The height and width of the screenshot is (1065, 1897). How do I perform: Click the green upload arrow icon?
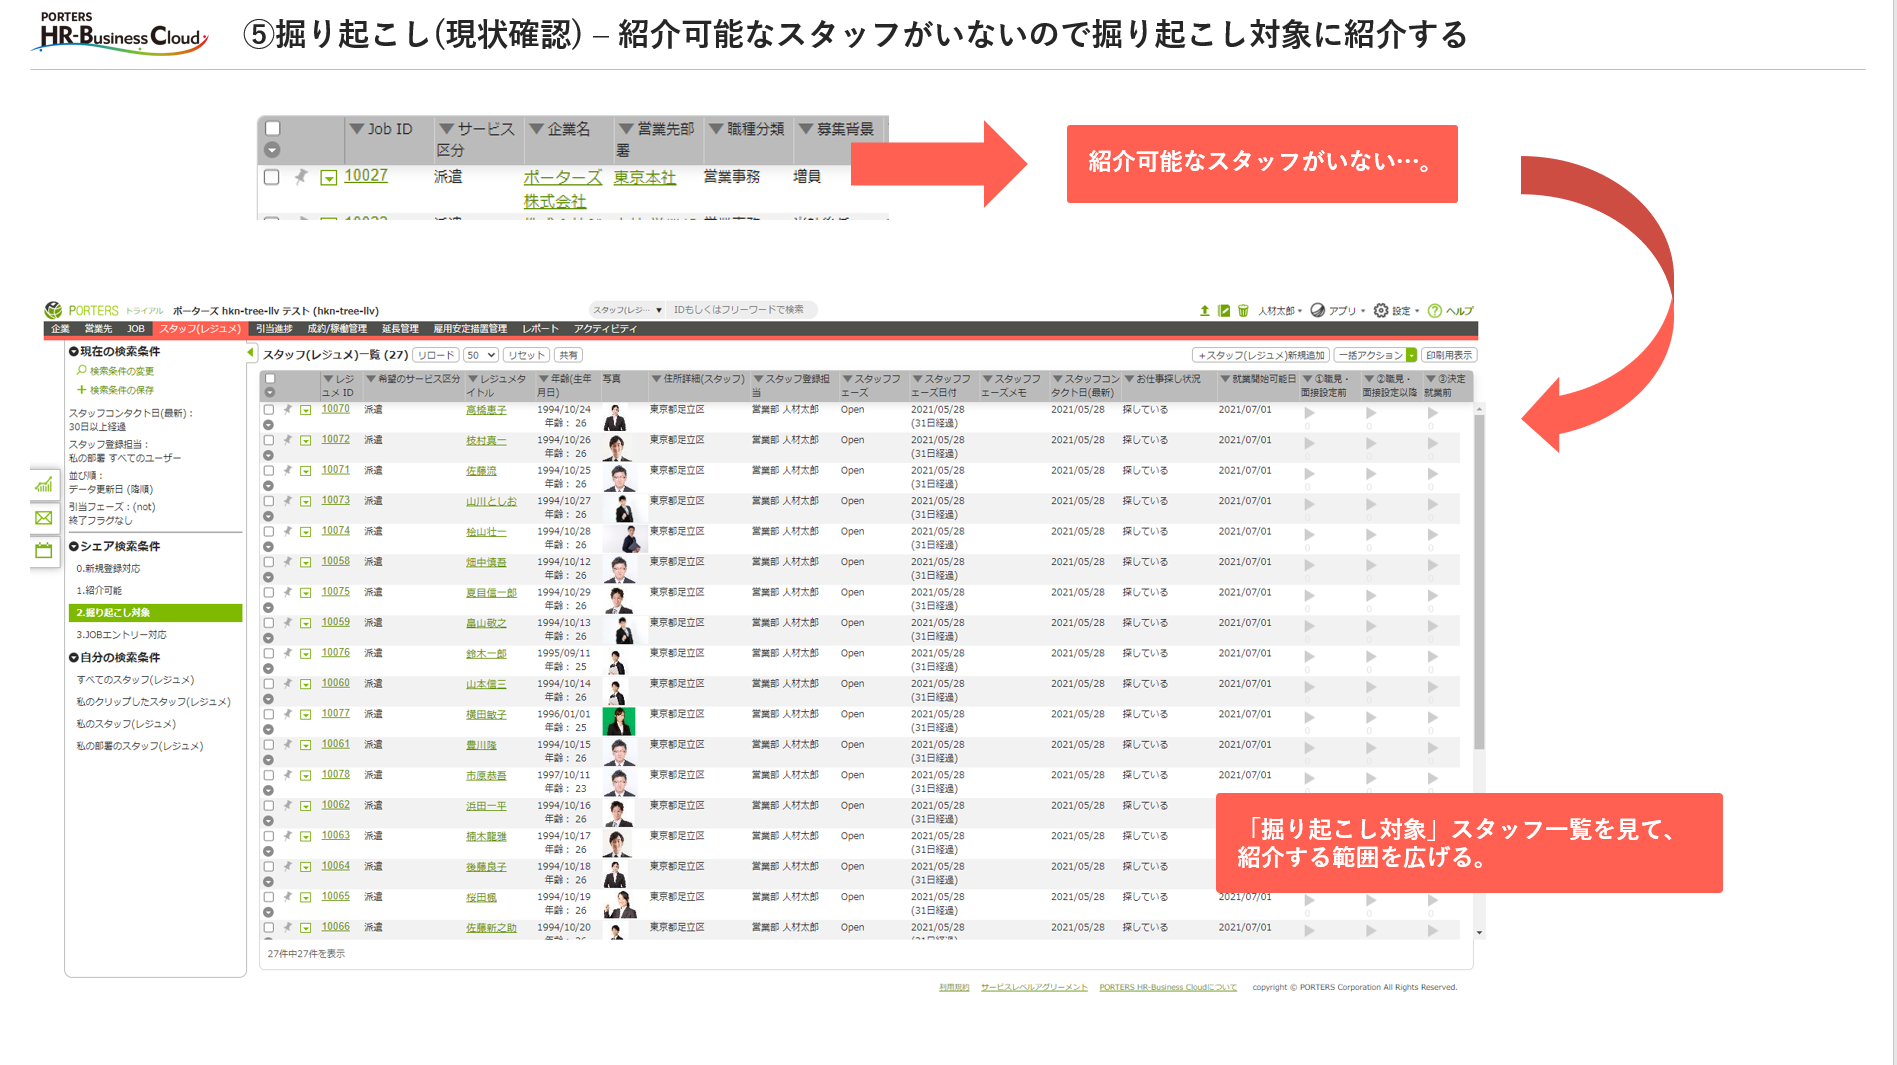click(1204, 311)
